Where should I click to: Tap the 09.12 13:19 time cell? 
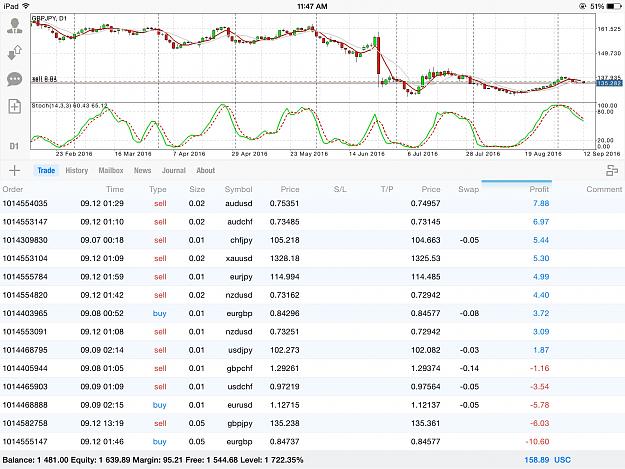[x=102, y=423]
